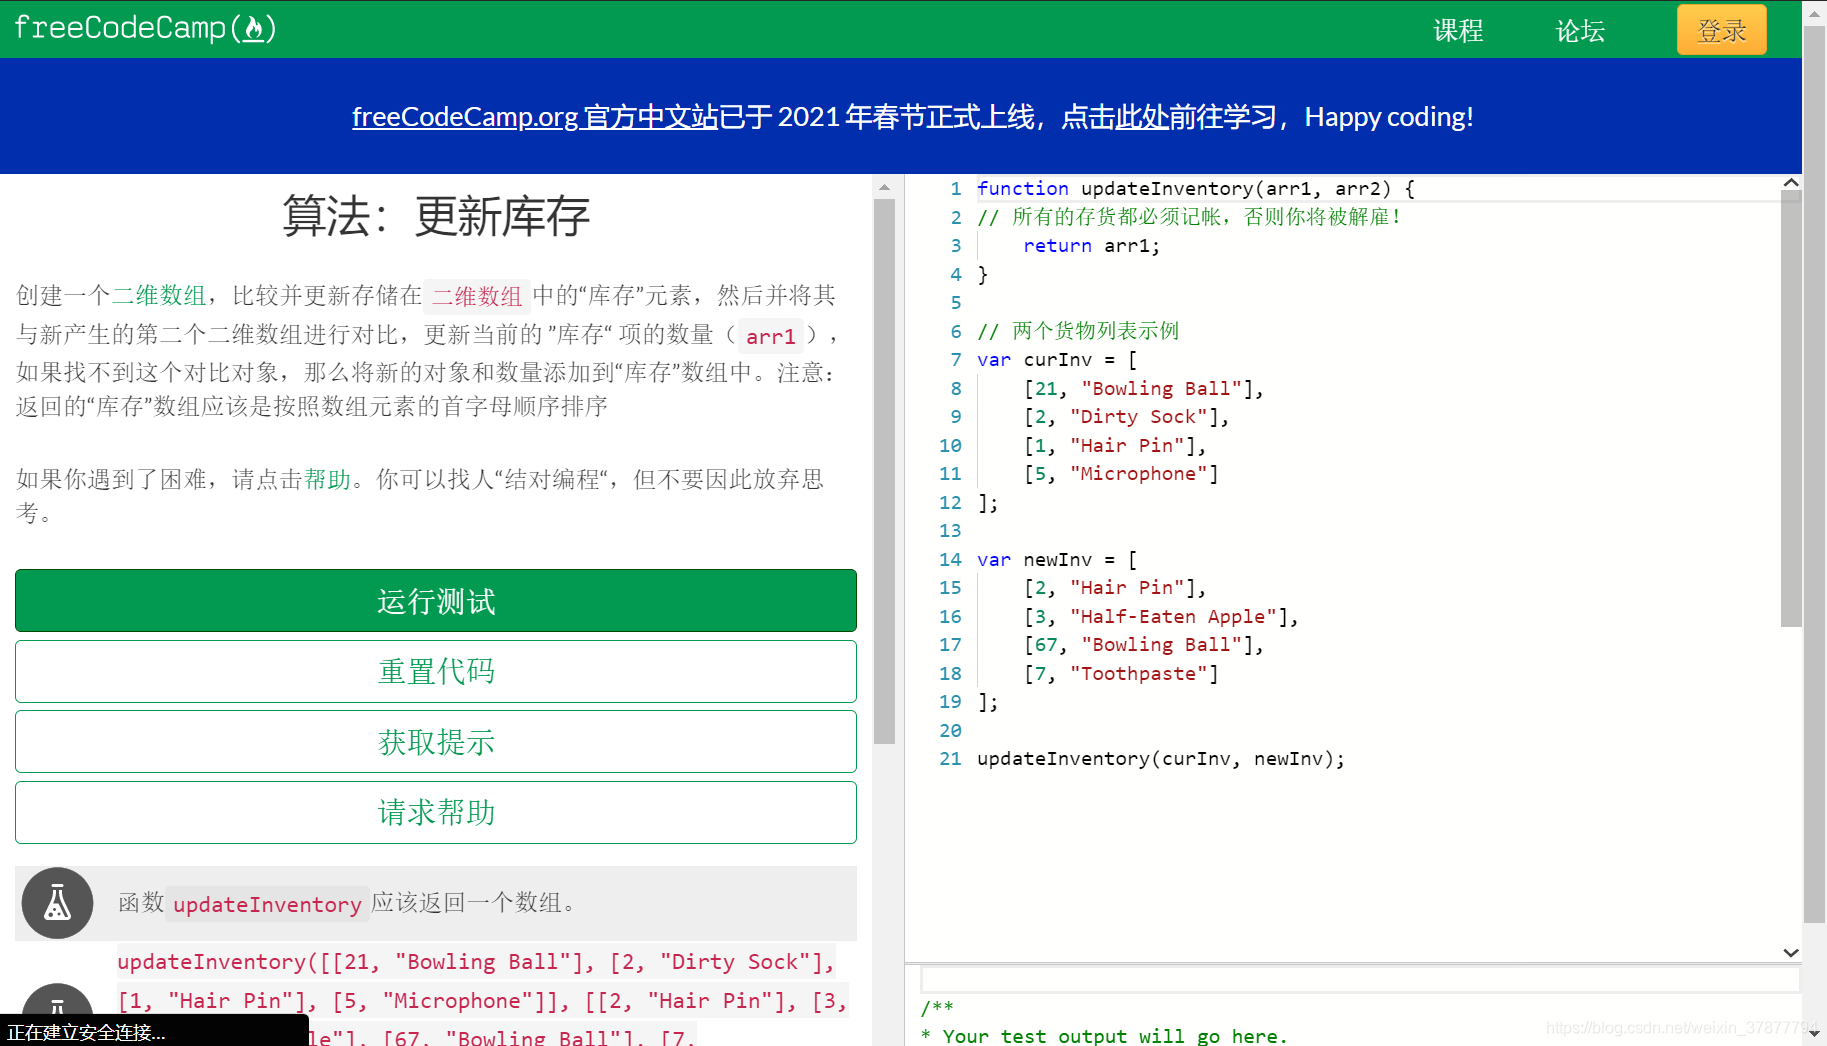The image size is (1827, 1046).
Task: Click line 3 'return arr1;' in editor
Action: [1091, 246]
